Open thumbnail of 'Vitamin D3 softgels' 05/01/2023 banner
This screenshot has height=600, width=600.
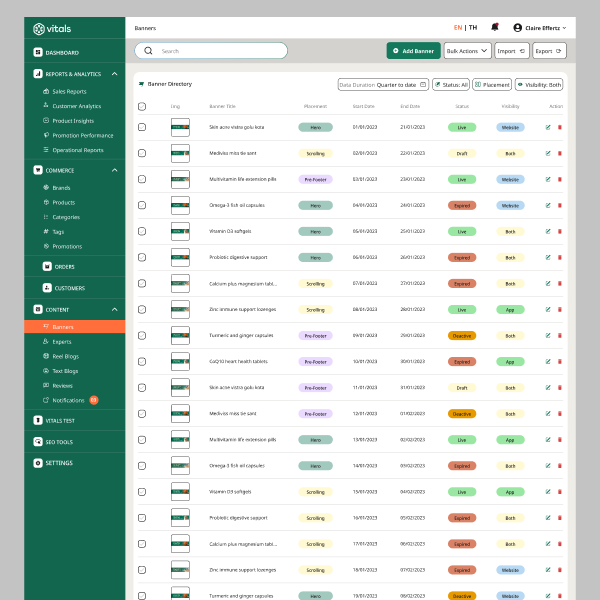pyautogui.click(x=180, y=231)
